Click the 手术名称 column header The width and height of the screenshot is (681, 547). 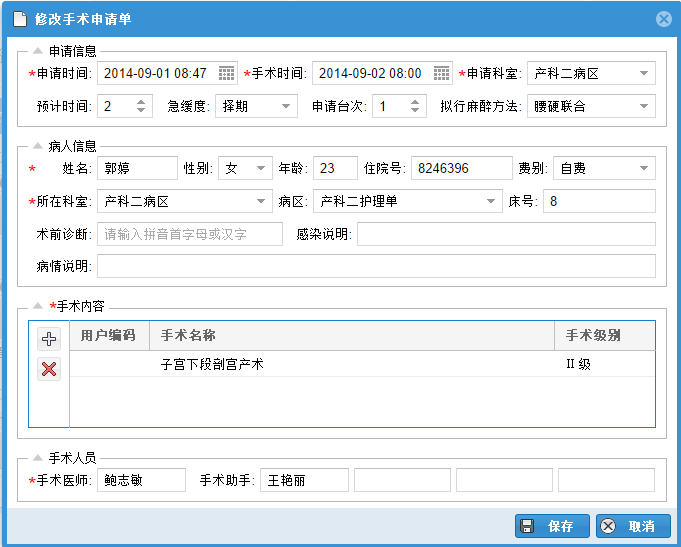point(352,335)
